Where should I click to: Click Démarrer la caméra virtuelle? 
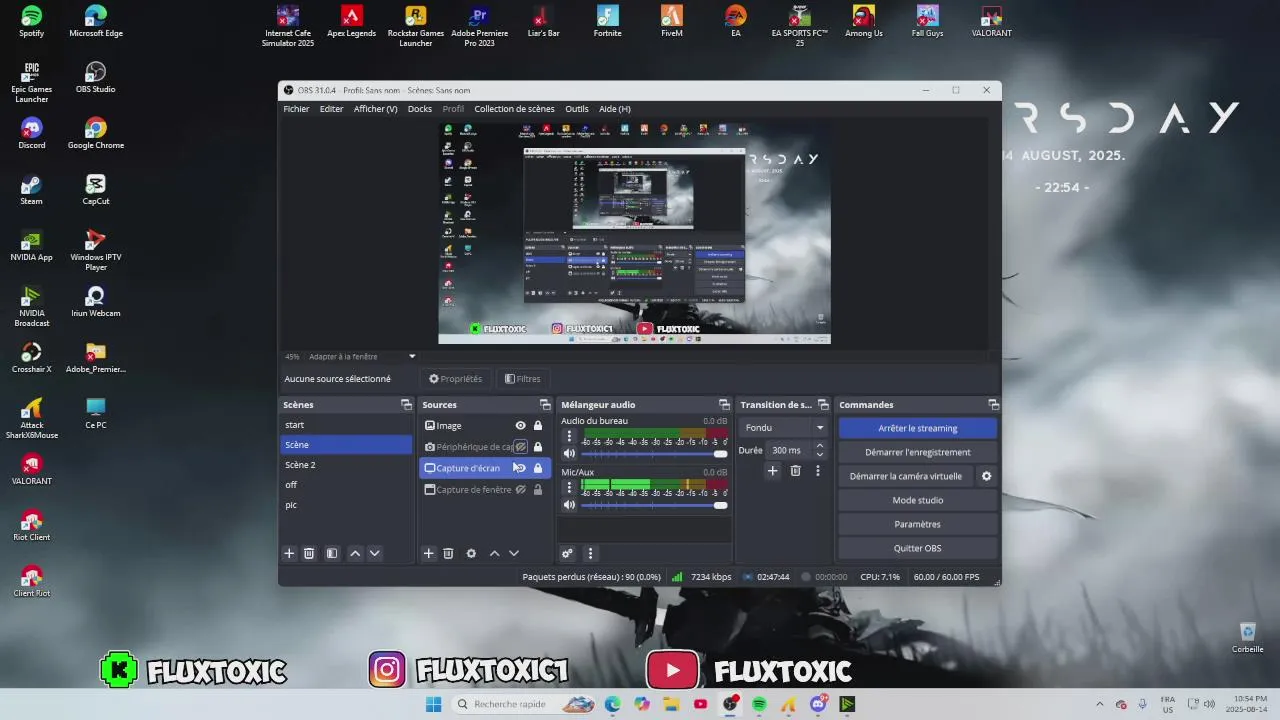[x=906, y=476]
